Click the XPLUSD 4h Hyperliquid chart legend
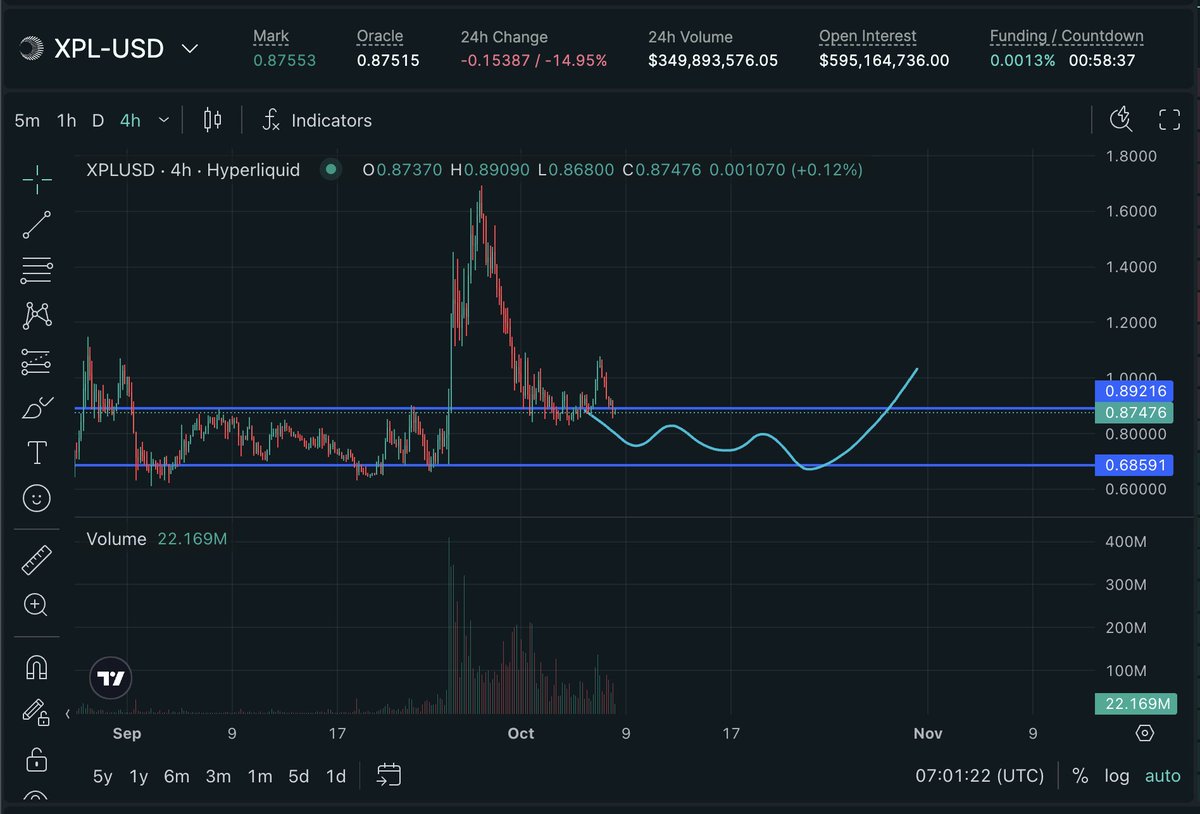 click(193, 170)
